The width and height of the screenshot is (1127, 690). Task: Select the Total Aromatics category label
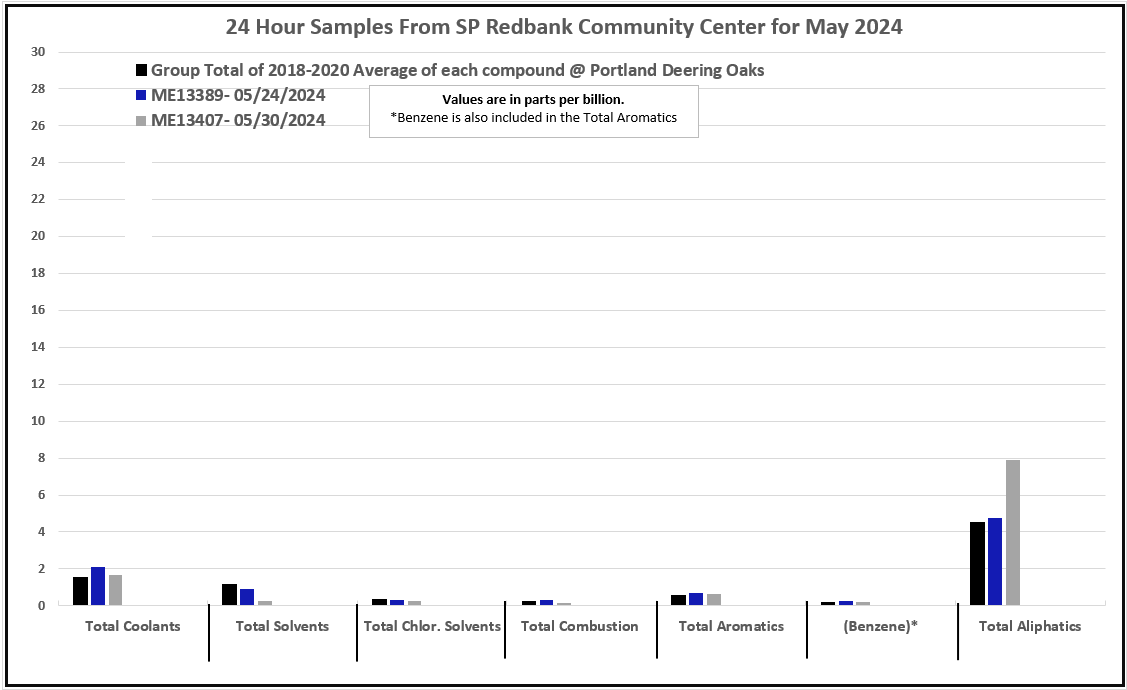pos(731,627)
